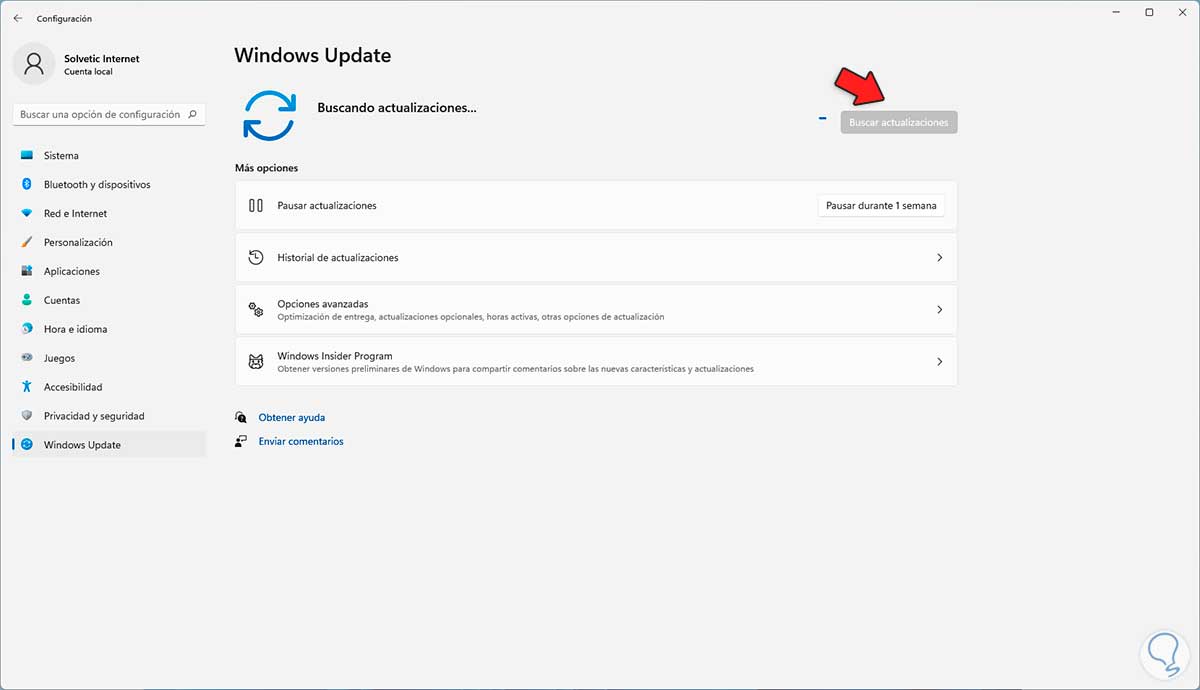The image size is (1200, 690).
Task: Click the Sistema monitor icon
Action: 26,156
